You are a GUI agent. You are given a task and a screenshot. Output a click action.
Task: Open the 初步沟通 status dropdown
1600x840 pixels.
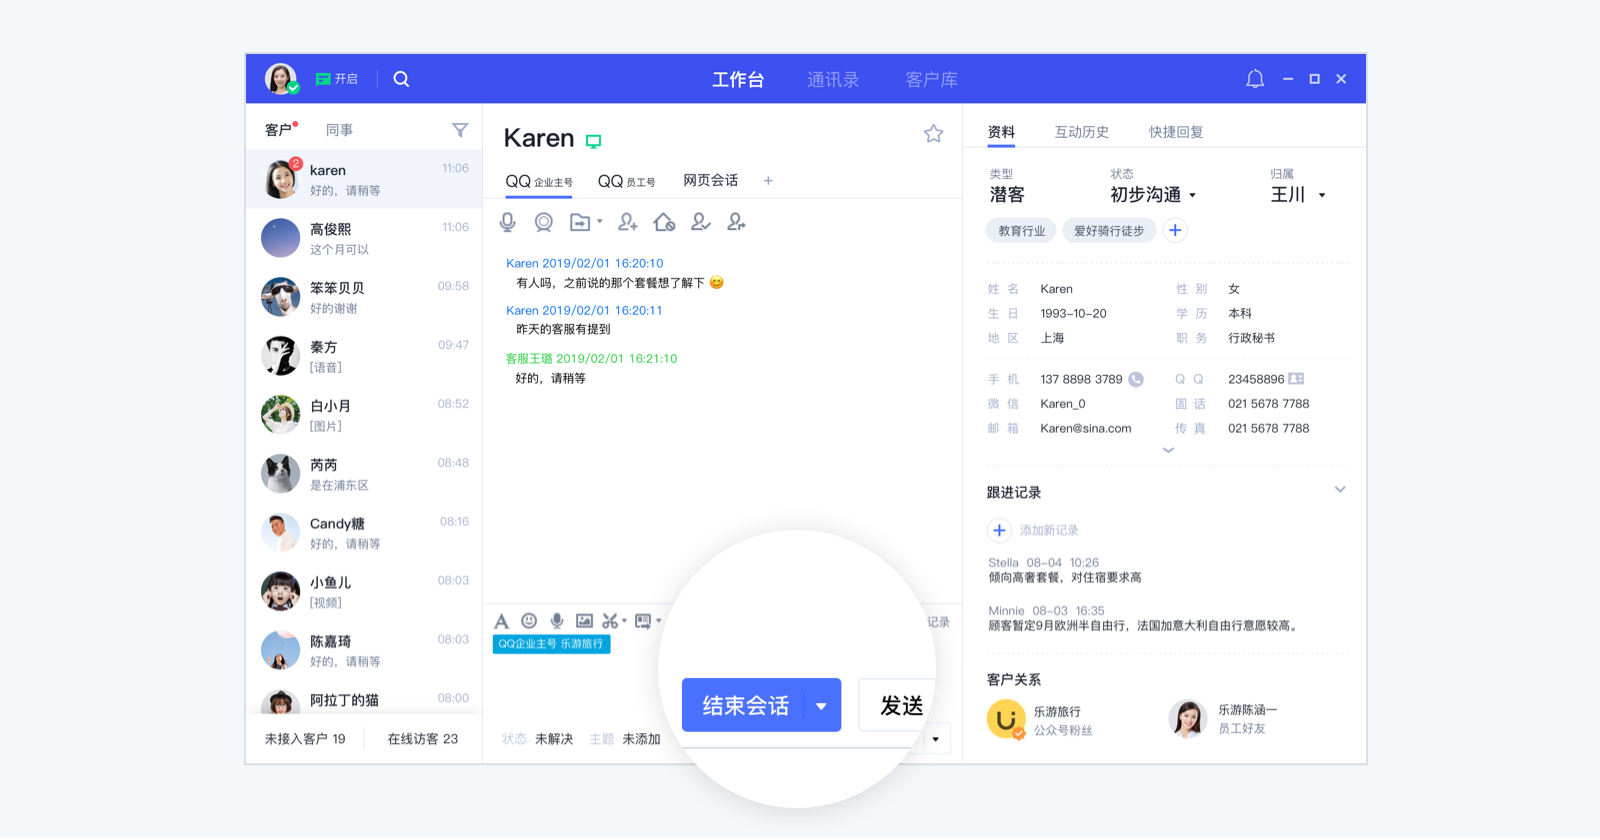tap(1153, 195)
